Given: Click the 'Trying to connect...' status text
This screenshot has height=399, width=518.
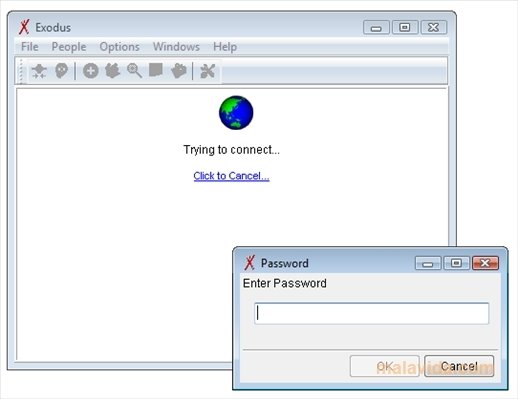Looking at the screenshot, I should coord(232,150).
